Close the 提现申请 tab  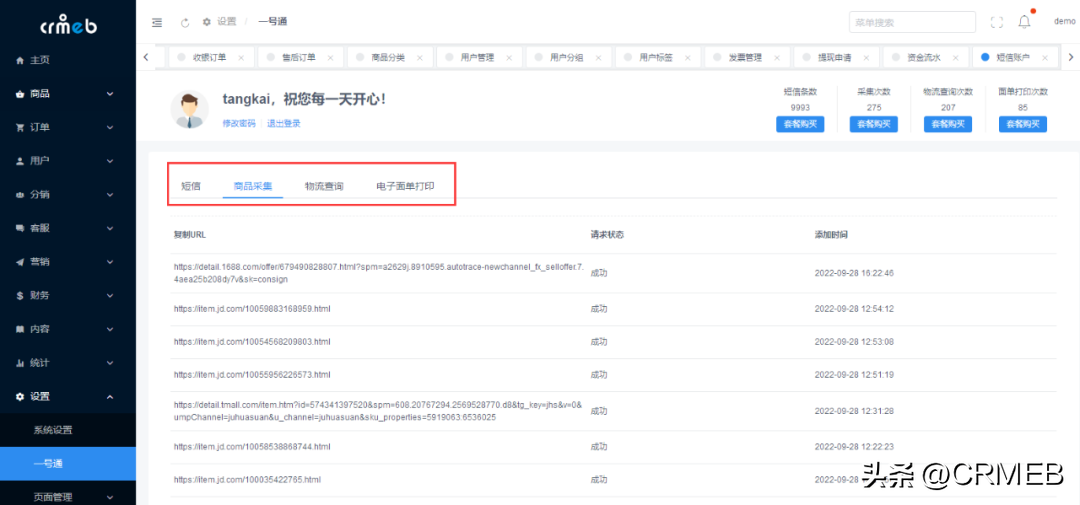(x=866, y=57)
